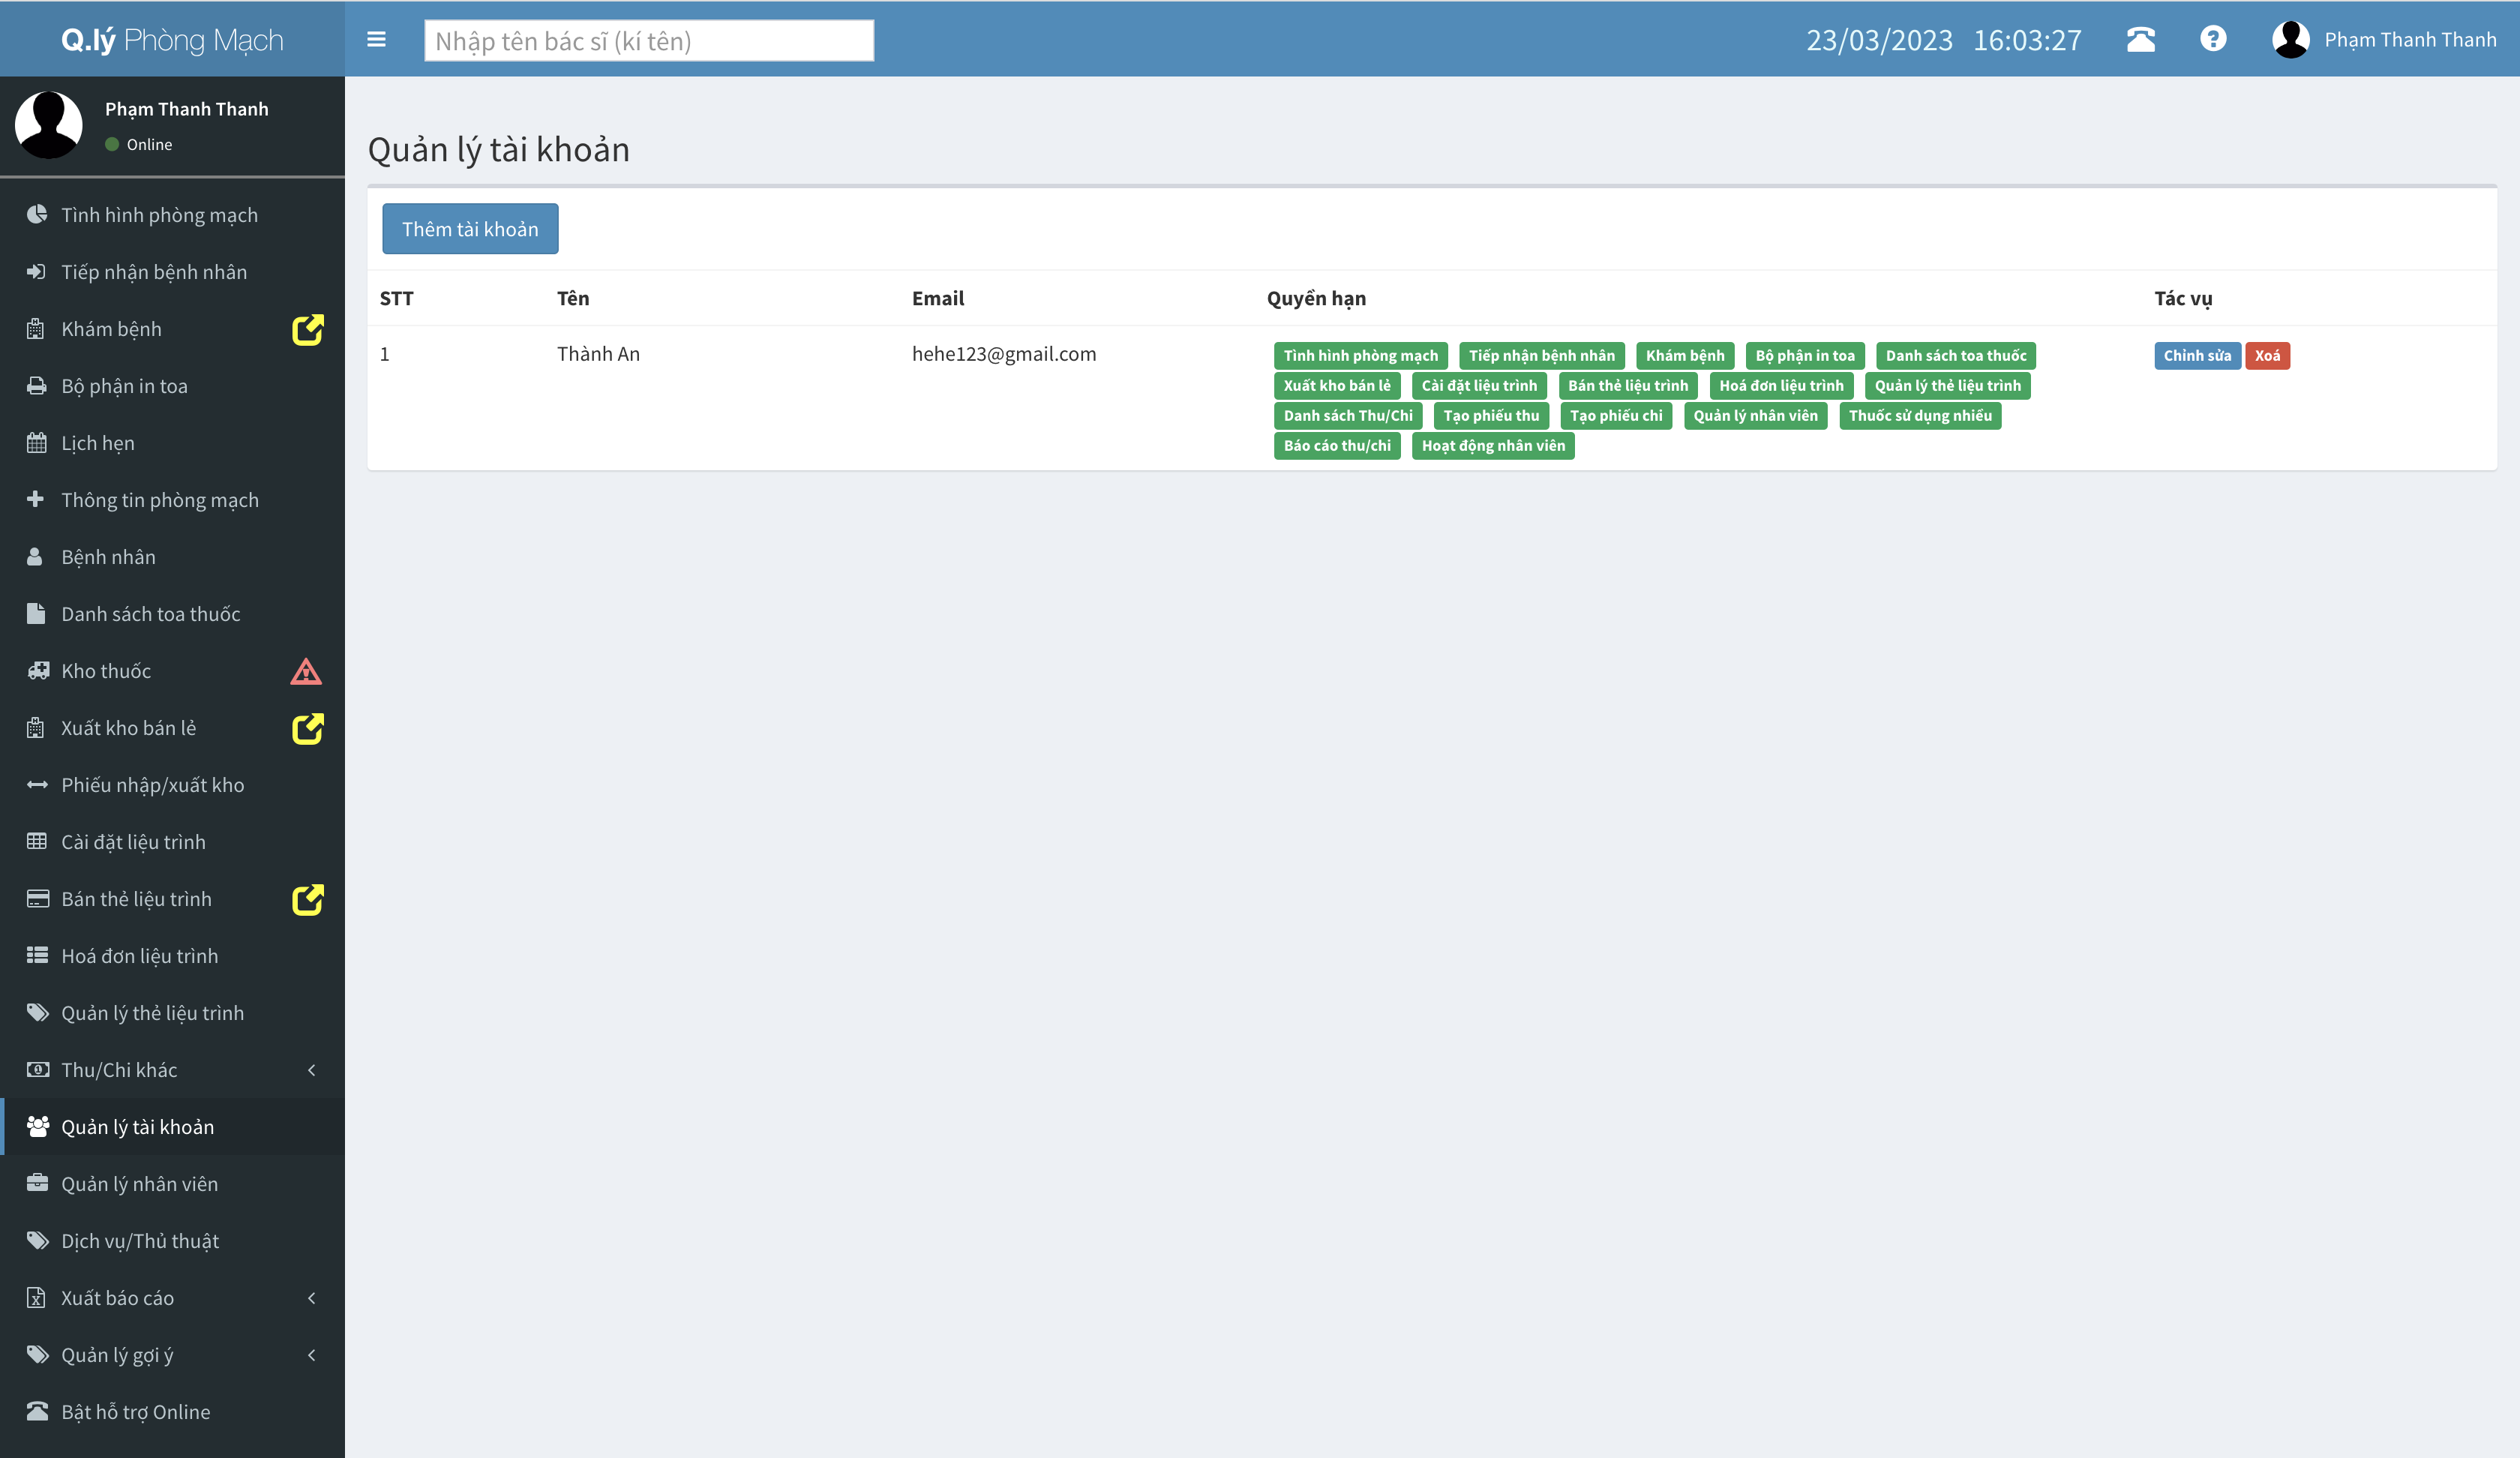Click the list icon for Hoá đơn liệu trình
2520x1458 pixels.
(x=37, y=955)
